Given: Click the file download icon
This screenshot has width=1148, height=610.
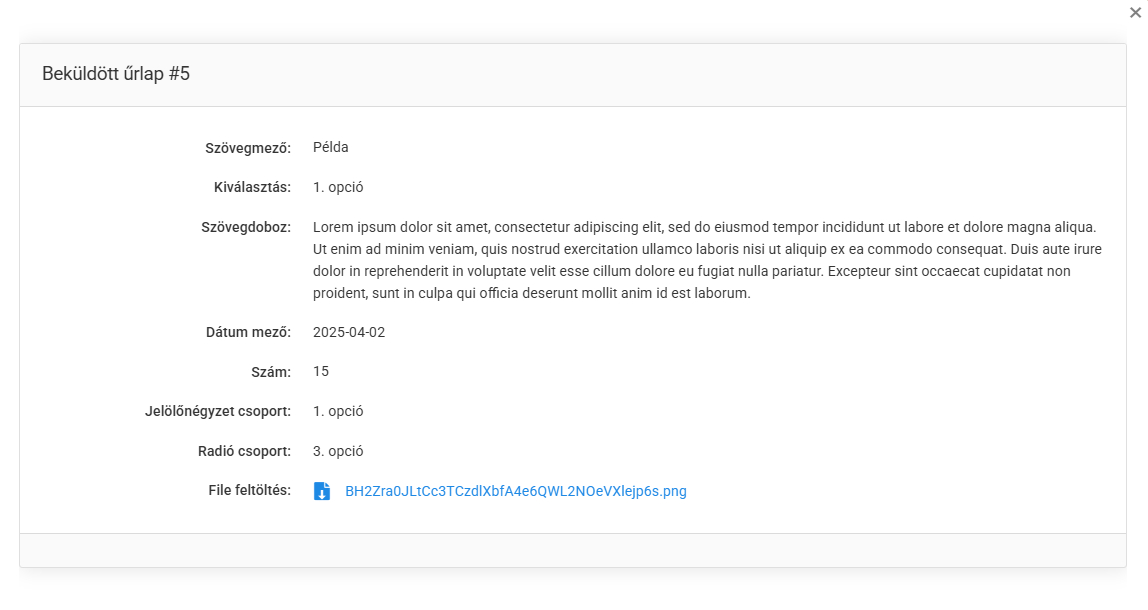Looking at the screenshot, I should tap(322, 491).
